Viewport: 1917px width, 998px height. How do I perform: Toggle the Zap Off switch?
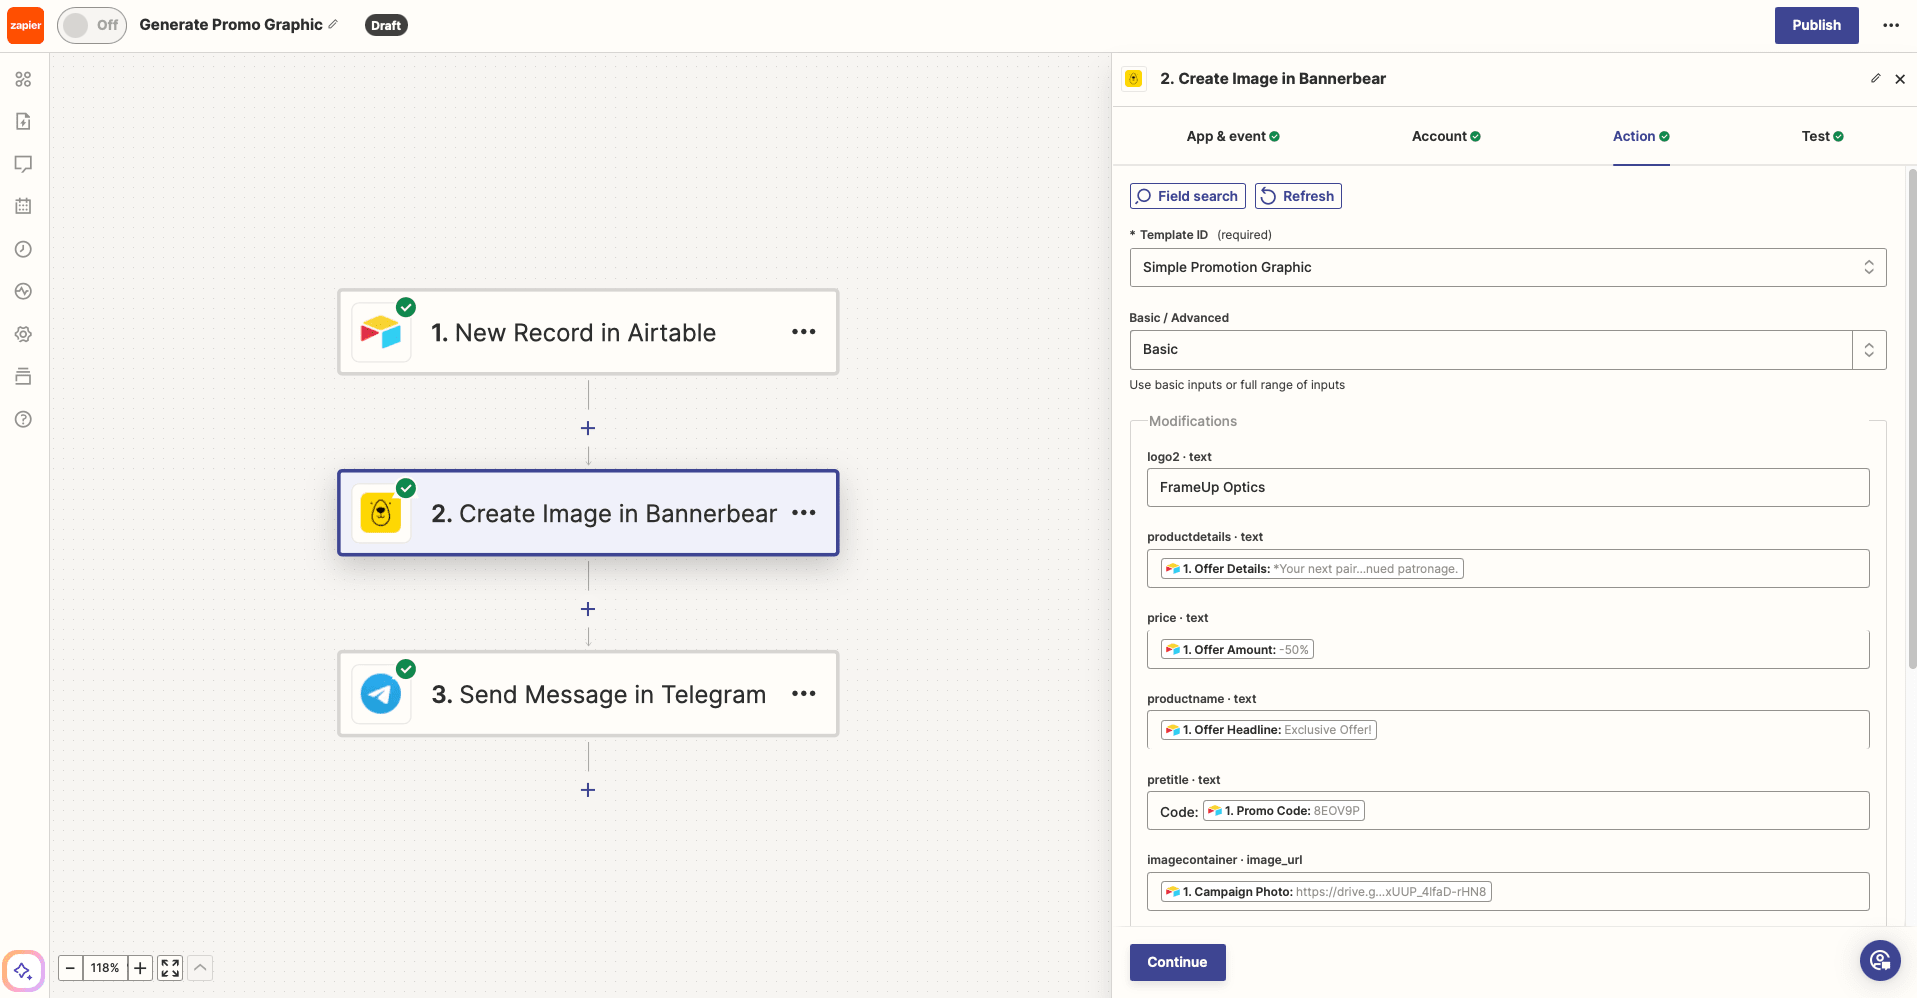[91, 25]
